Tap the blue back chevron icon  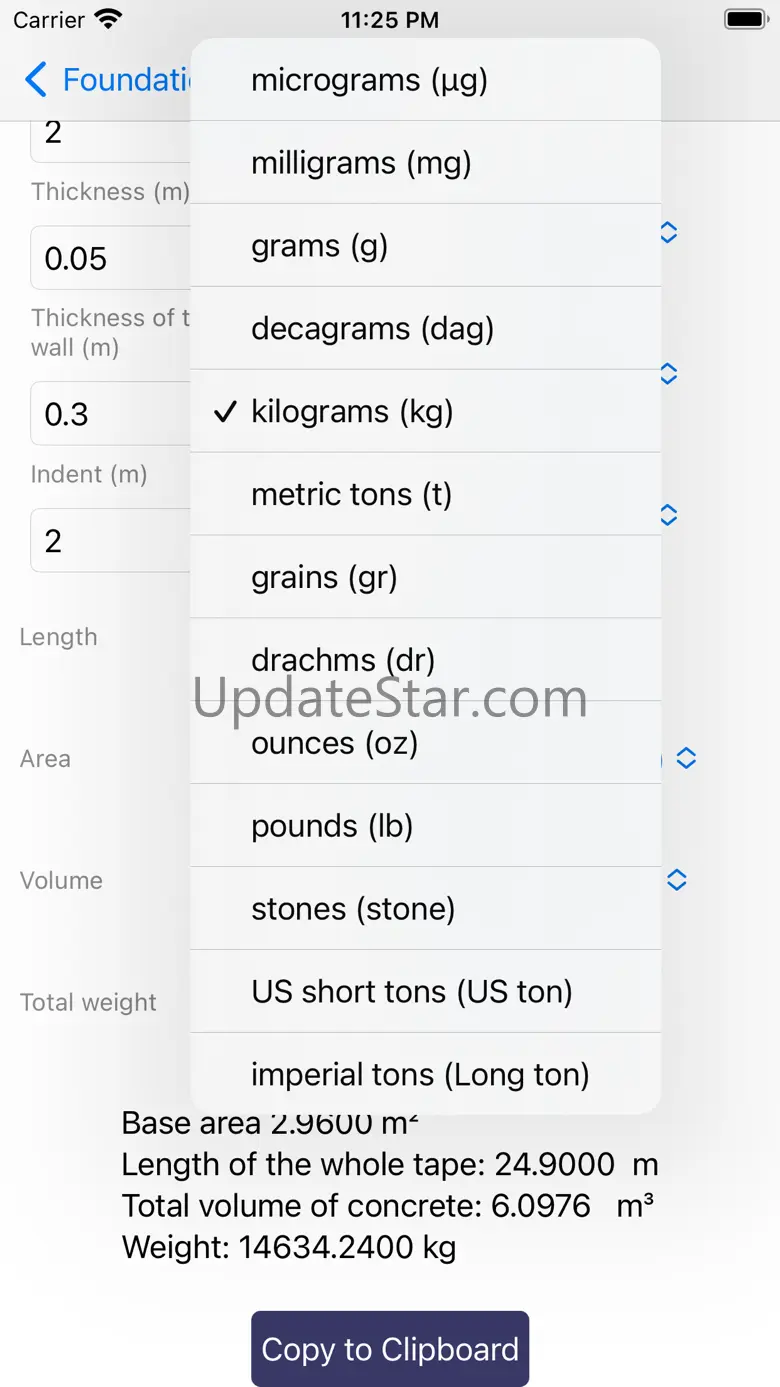pyautogui.click(x=36, y=80)
